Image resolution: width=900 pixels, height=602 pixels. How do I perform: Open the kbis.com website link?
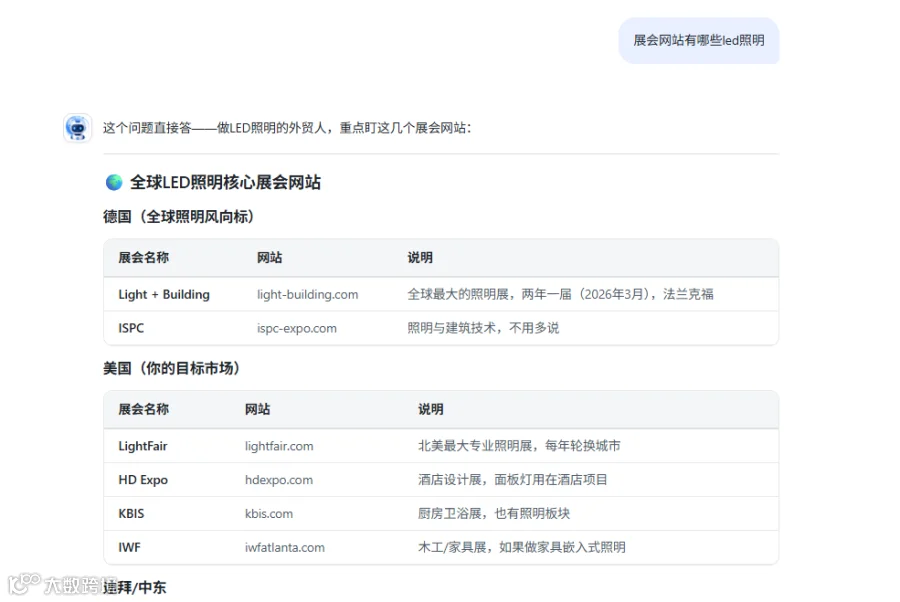coord(269,514)
